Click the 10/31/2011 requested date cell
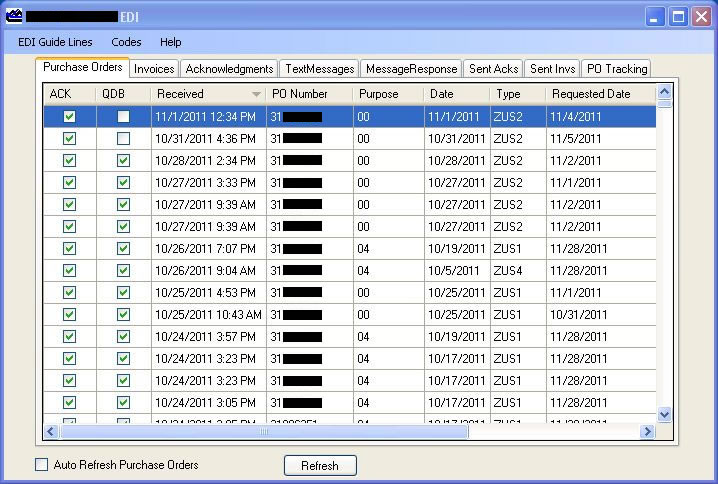Viewport: 718px width, 484px height. (601, 314)
